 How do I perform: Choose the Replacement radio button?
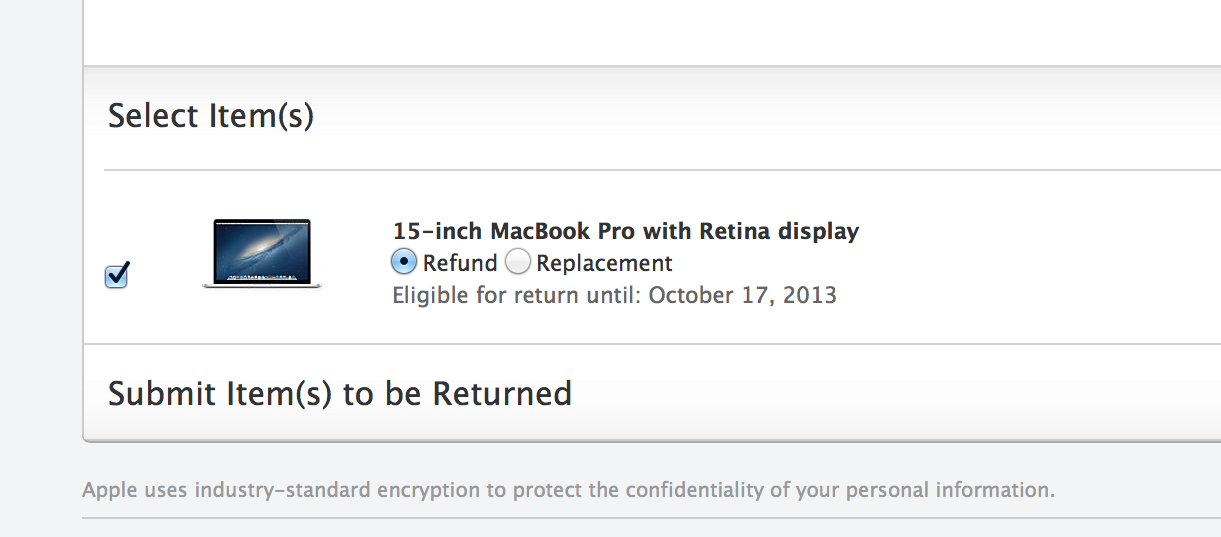pyautogui.click(x=517, y=262)
